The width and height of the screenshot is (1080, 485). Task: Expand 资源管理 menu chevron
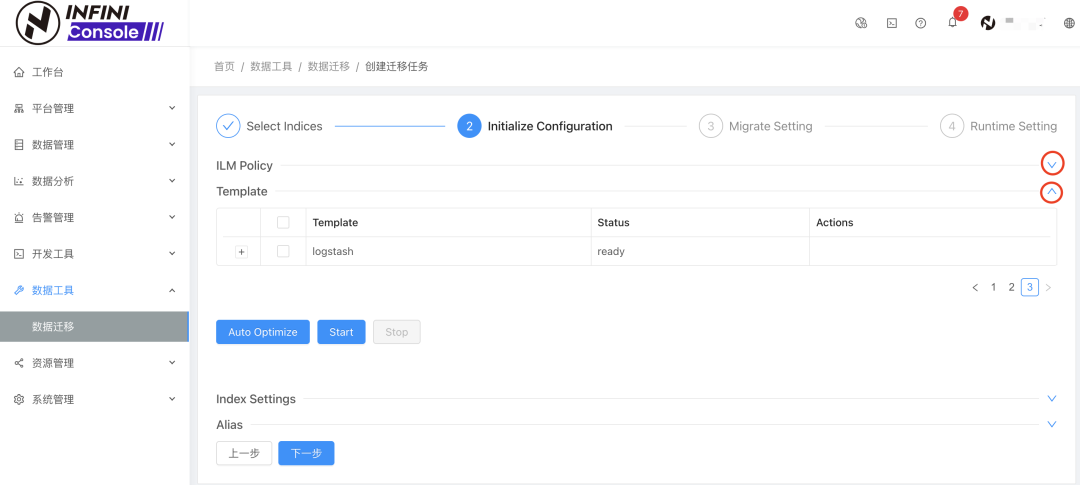coord(172,362)
